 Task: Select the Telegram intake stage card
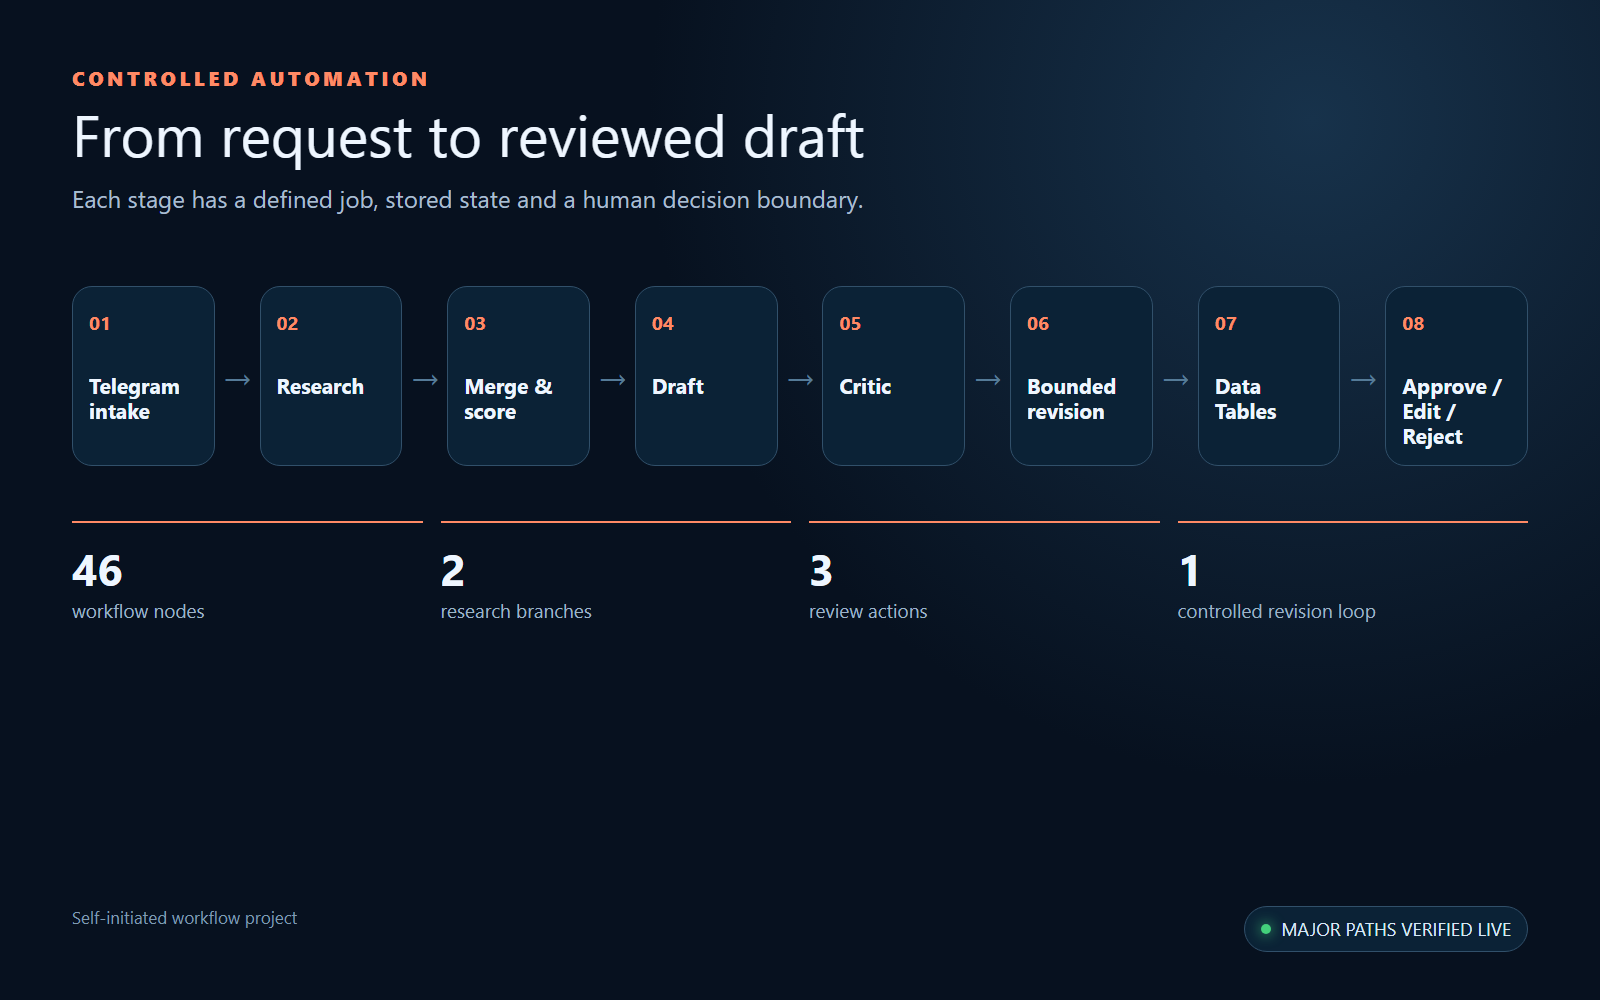click(143, 376)
